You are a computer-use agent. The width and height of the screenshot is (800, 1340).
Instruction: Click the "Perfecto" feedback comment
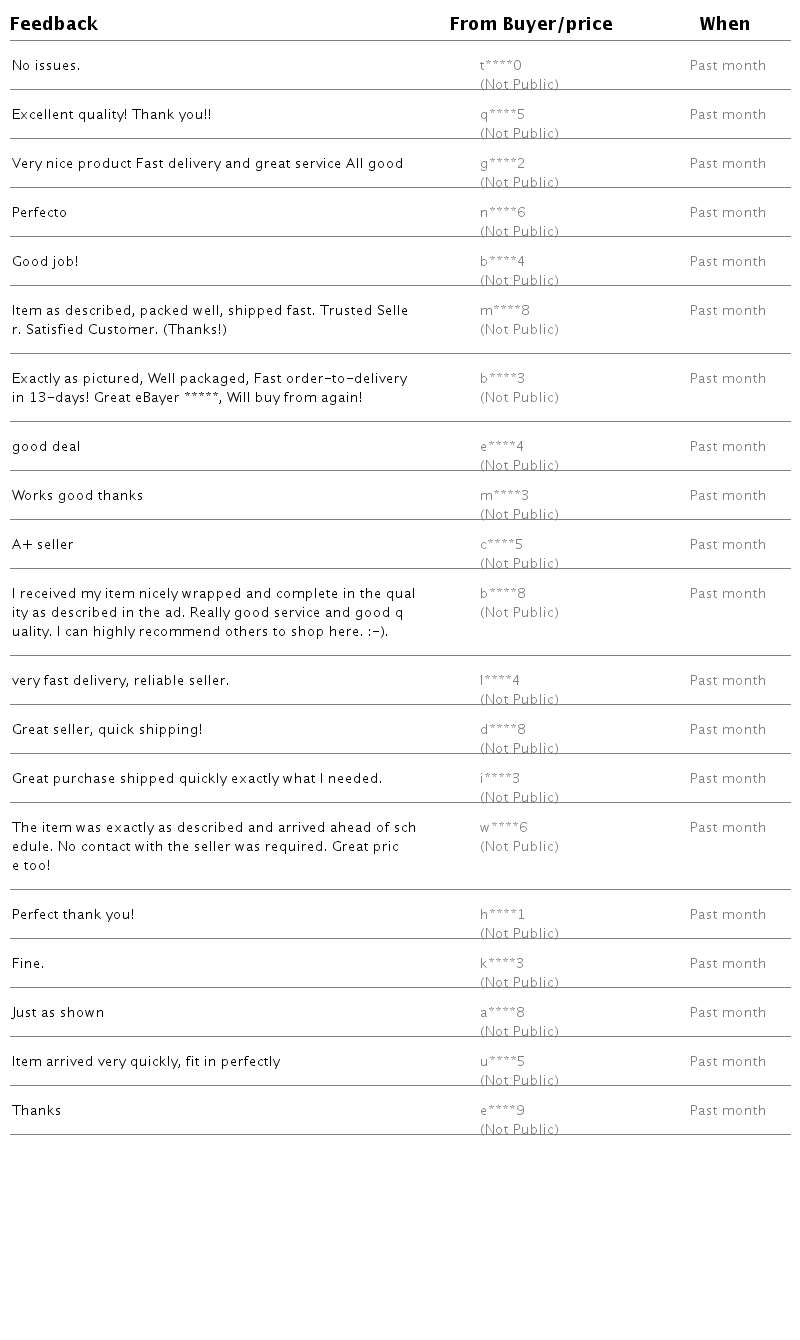39,213
